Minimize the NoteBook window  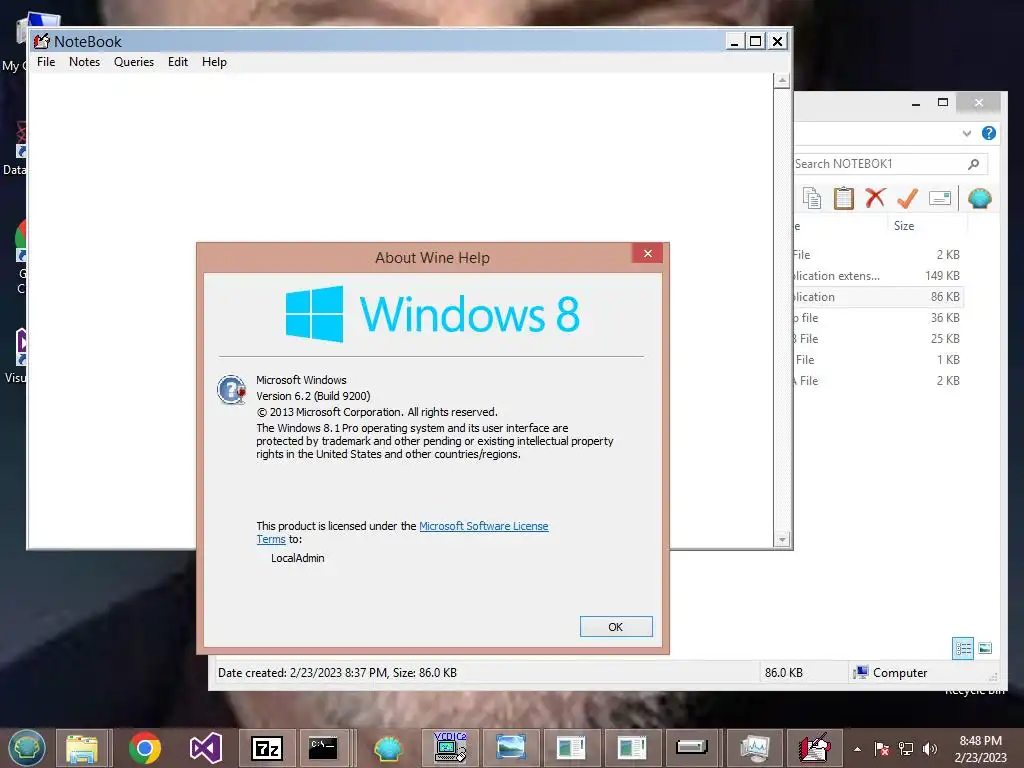click(x=735, y=41)
